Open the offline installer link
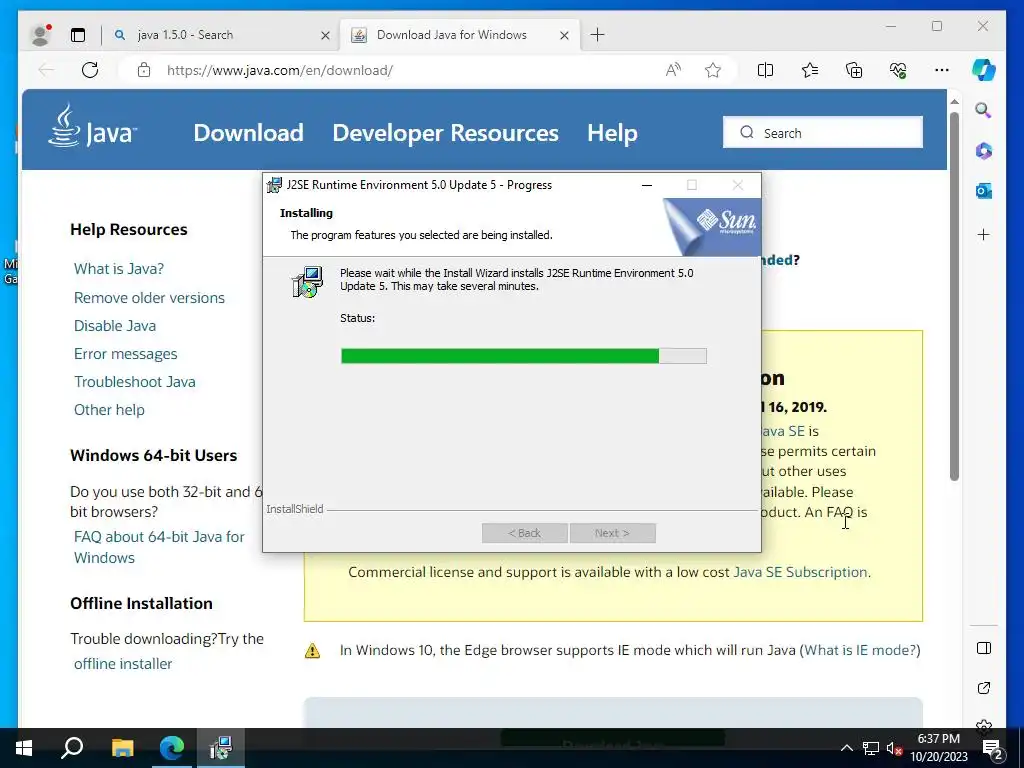The height and width of the screenshot is (768, 1024). point(123,664)
